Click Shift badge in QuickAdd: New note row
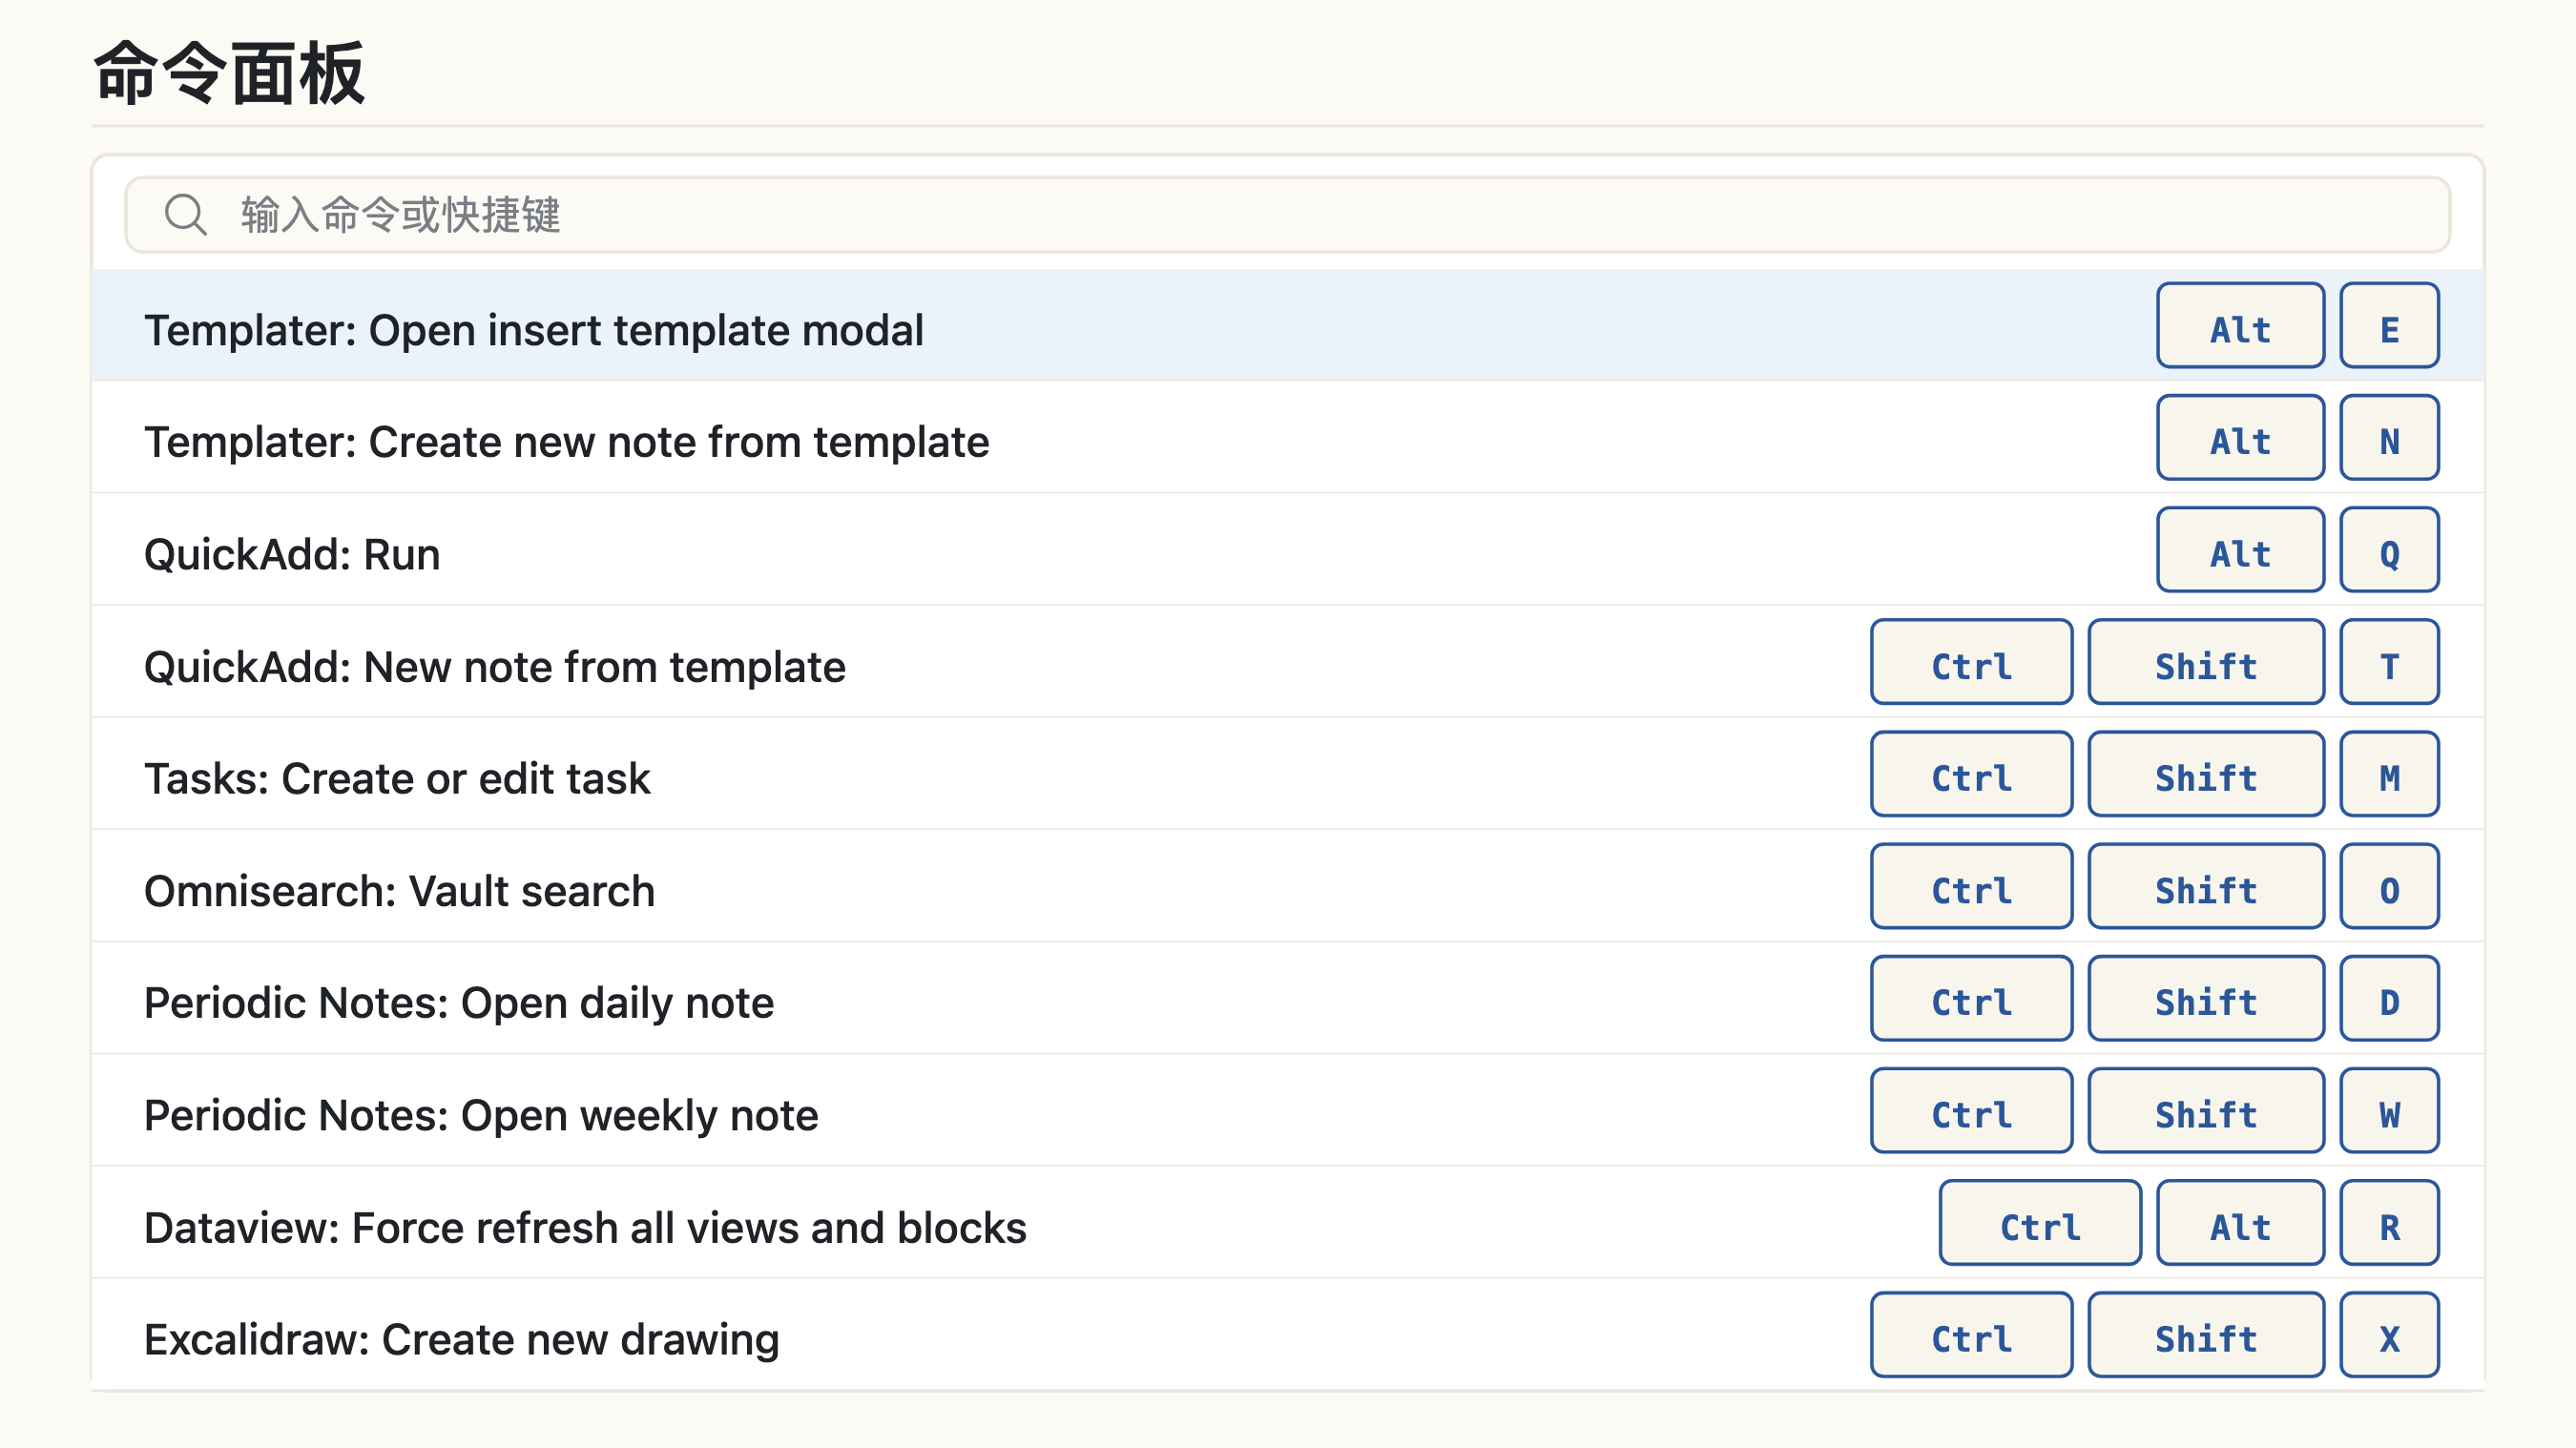Image resolution: width=2576 pixels, height=1448 pixels. pos(2206,661)
